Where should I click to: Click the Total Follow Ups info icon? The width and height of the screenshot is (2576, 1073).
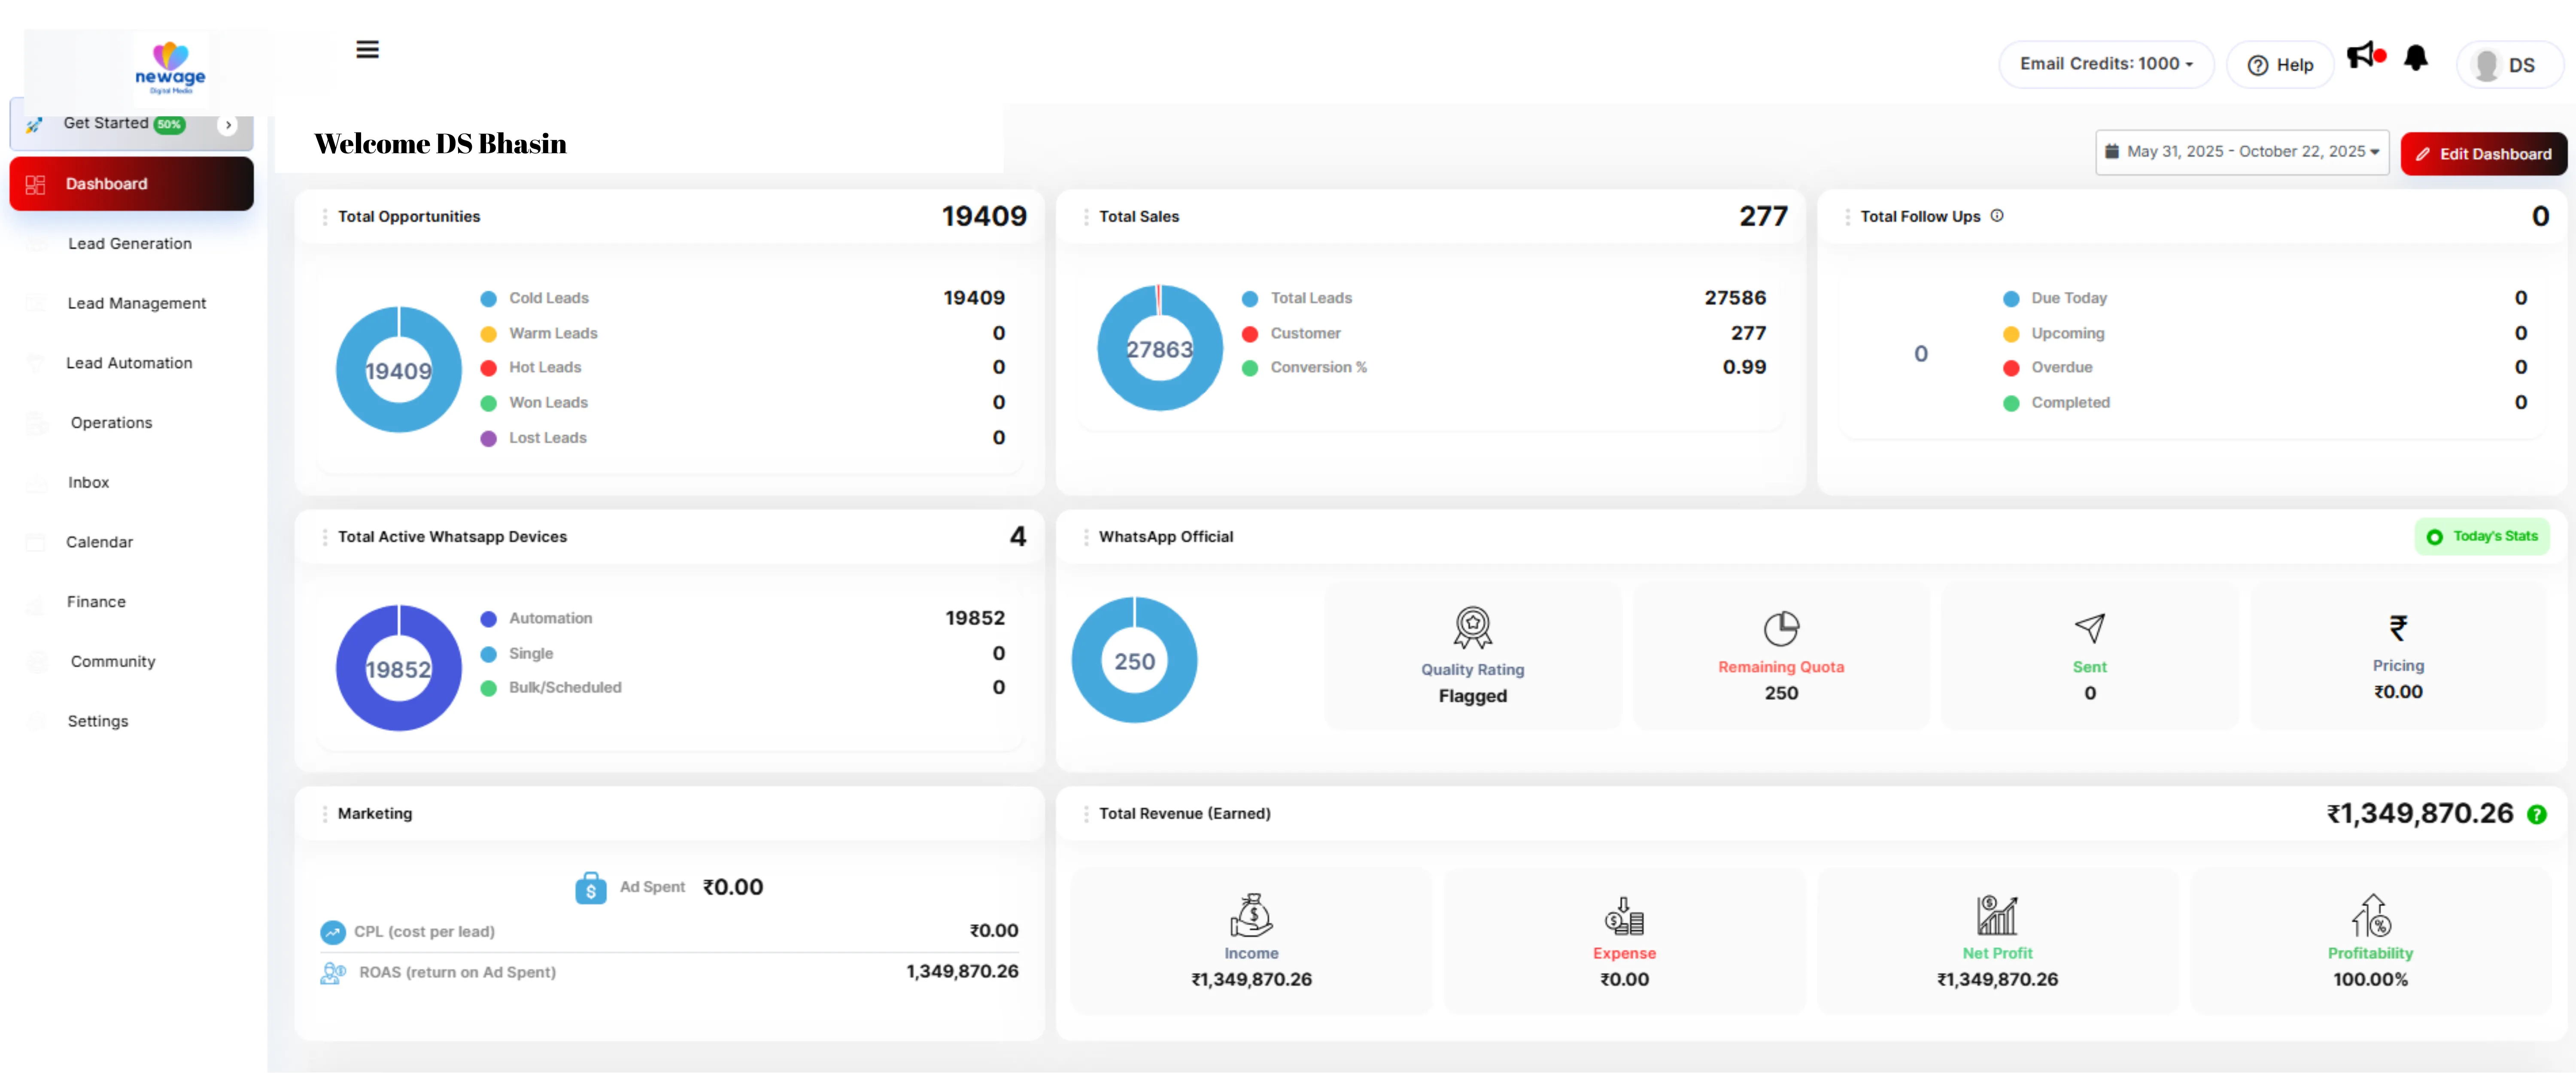click(x=1996, y=216)
